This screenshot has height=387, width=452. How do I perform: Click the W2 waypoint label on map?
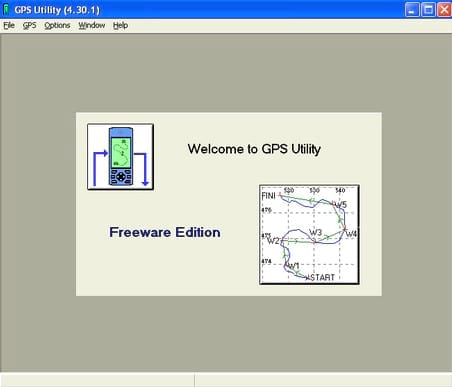(273, 241)
